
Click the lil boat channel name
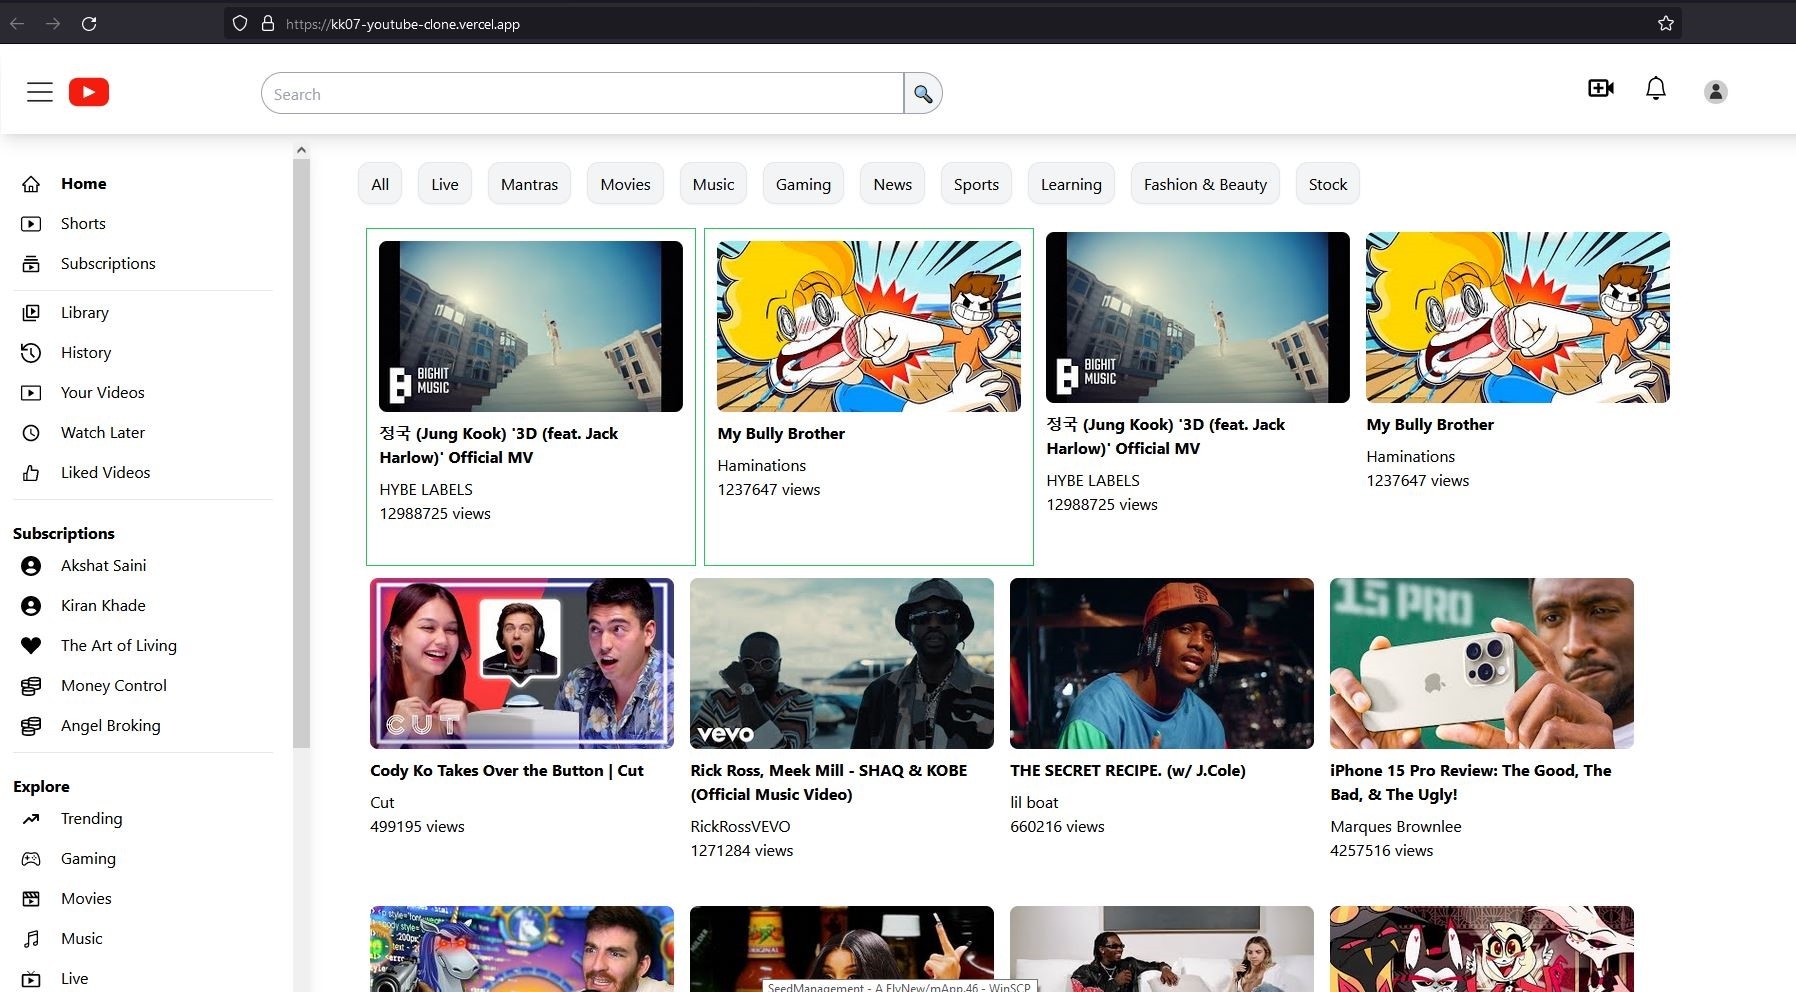point(1034,803)
